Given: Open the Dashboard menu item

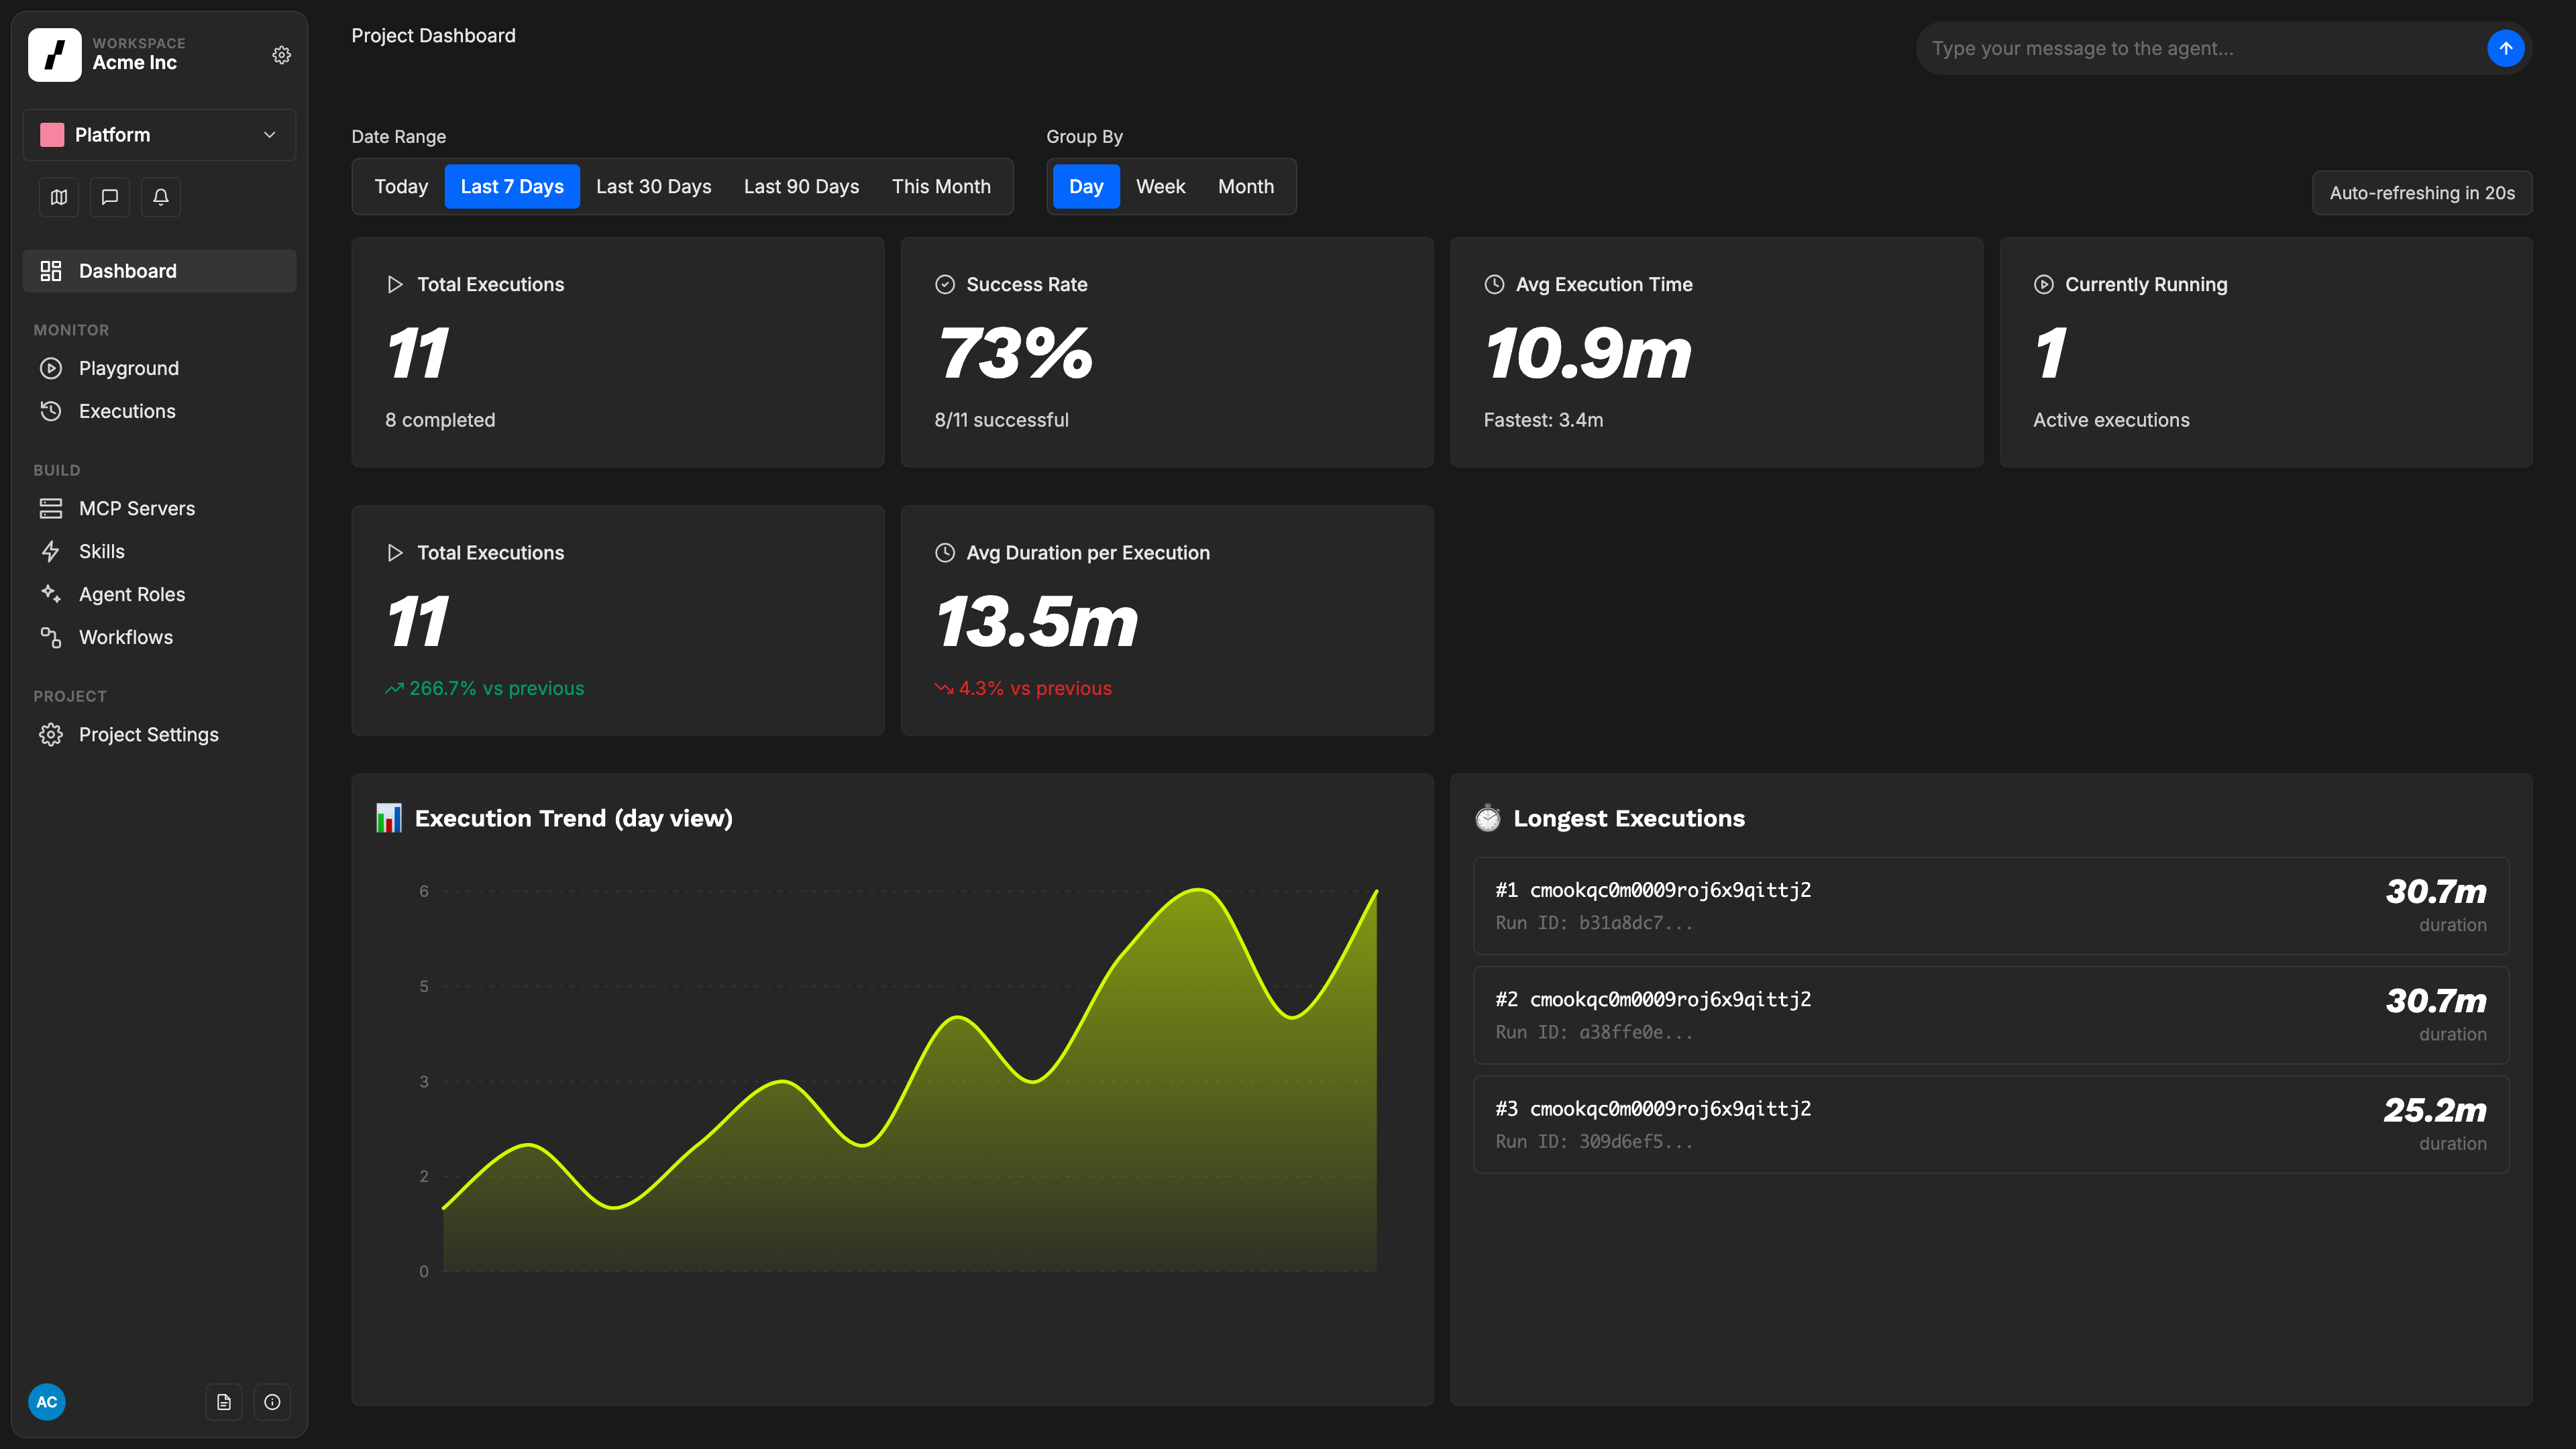Looking at the screenshot, I should (160, 271).
